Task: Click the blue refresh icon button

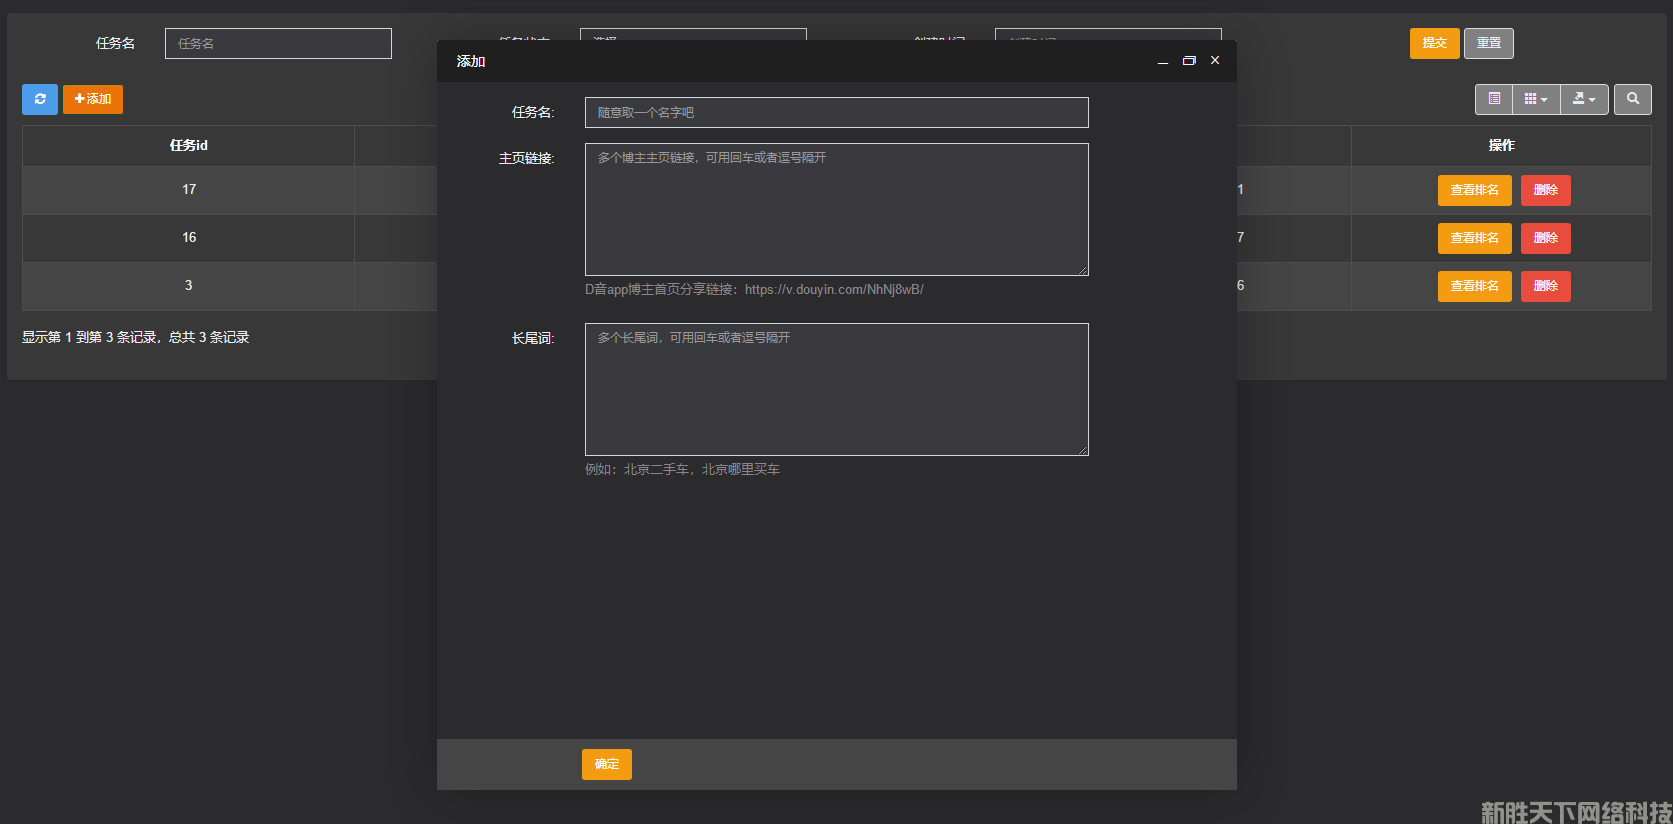Action: pos(40,99)
